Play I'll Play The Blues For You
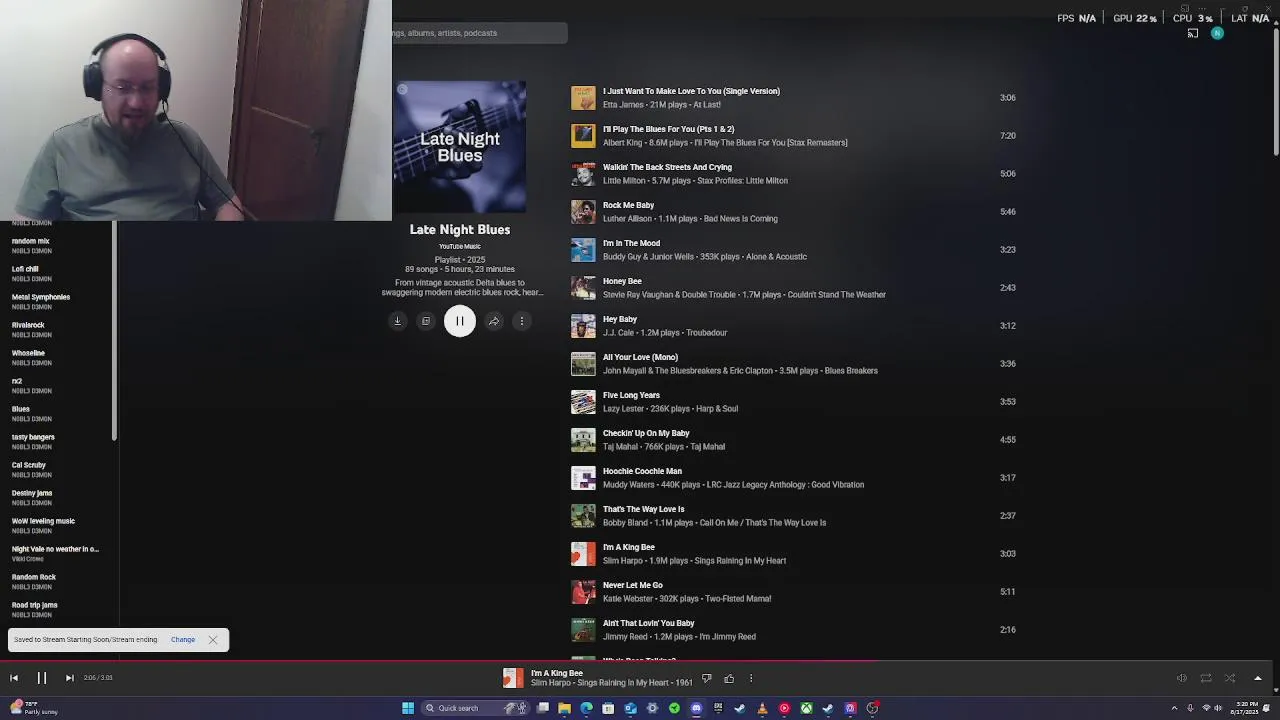 [x=668, y=129]
